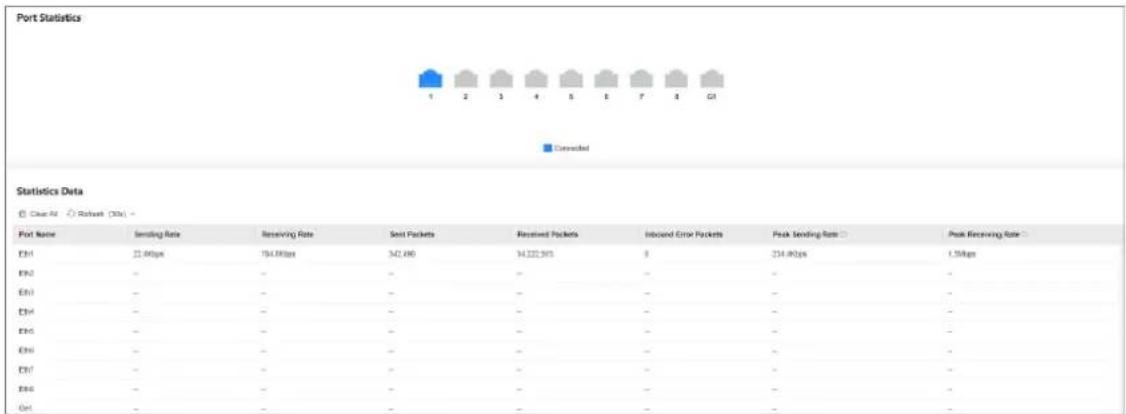Select the Eth1 row name
The height and width of the screenshot is (414, 1126).
point(26,254)
